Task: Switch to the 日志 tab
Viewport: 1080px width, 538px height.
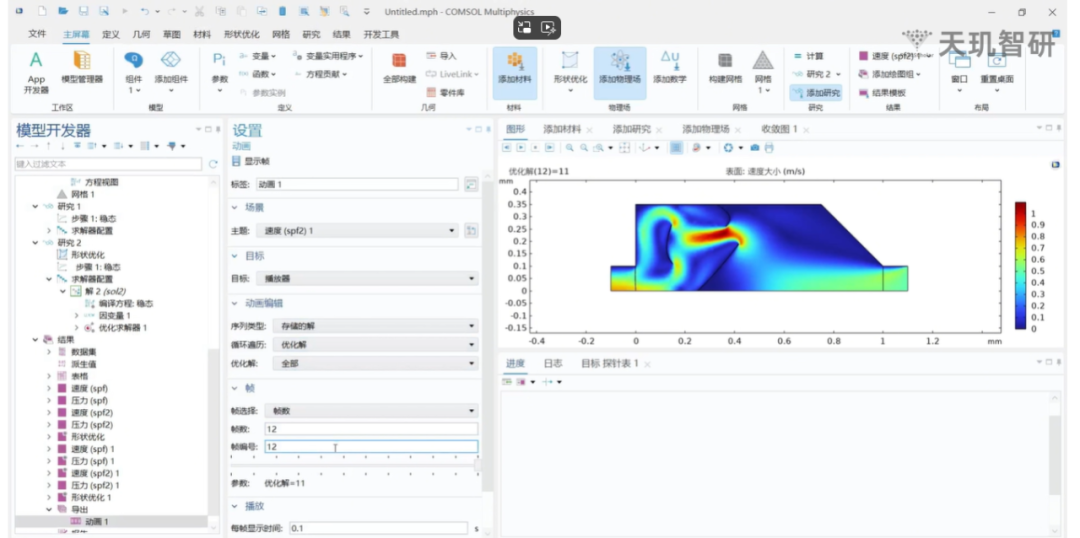Action: tap(552, 363)
